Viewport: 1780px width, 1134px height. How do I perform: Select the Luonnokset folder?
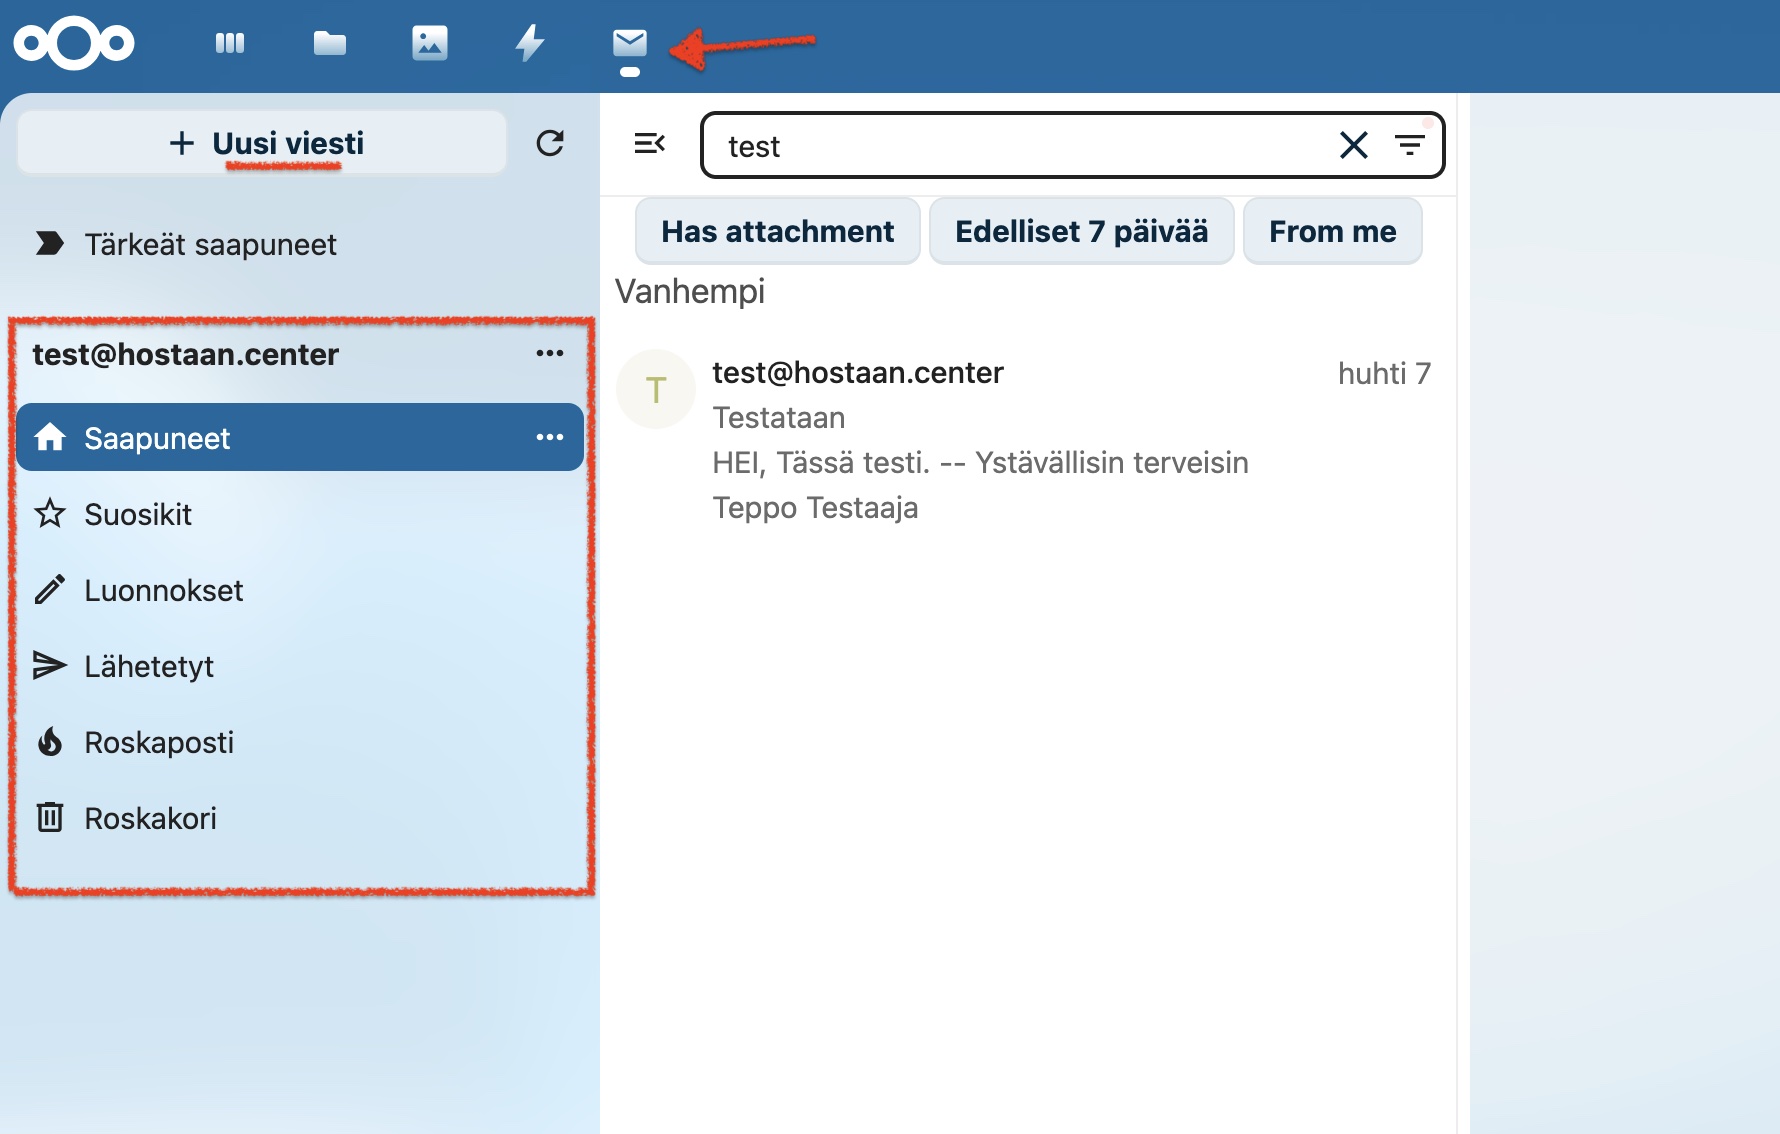pos(300,590)
